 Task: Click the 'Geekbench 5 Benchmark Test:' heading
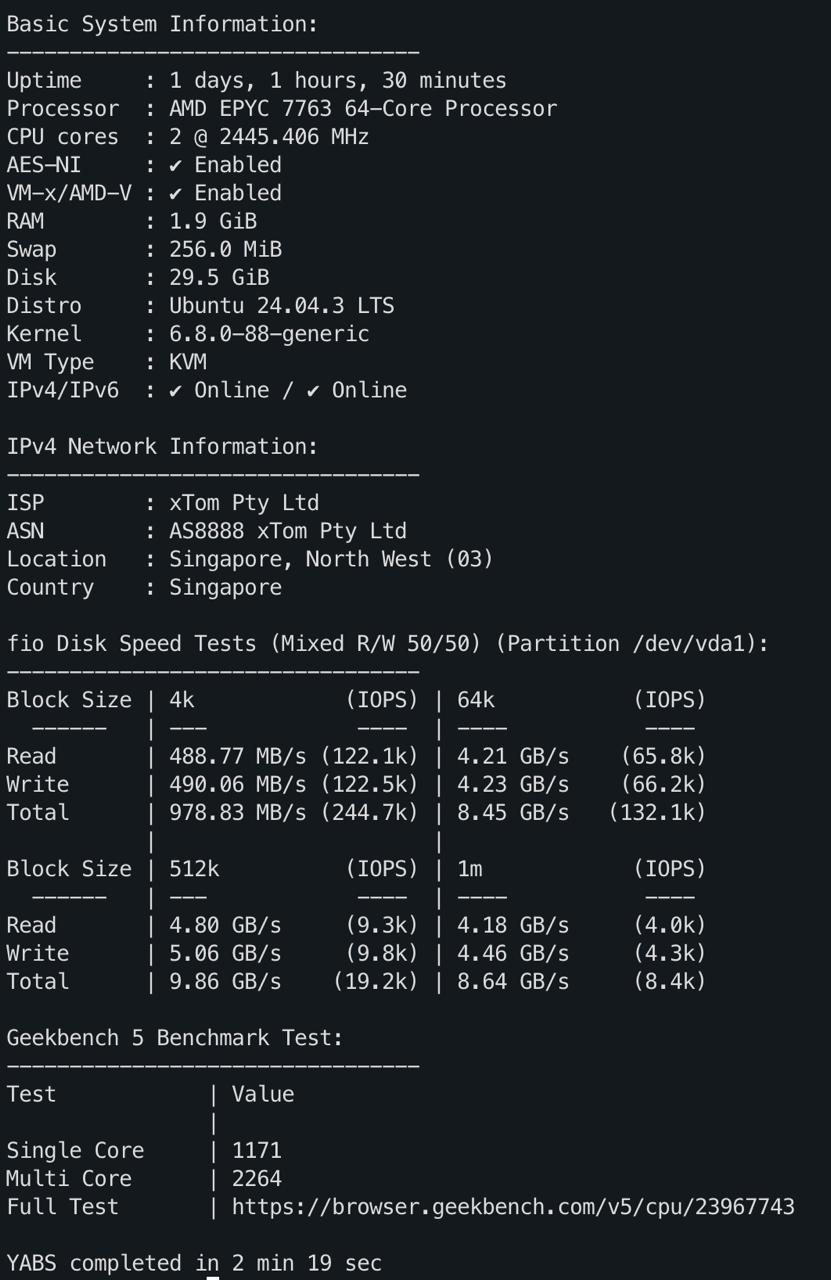(175, 1037)
